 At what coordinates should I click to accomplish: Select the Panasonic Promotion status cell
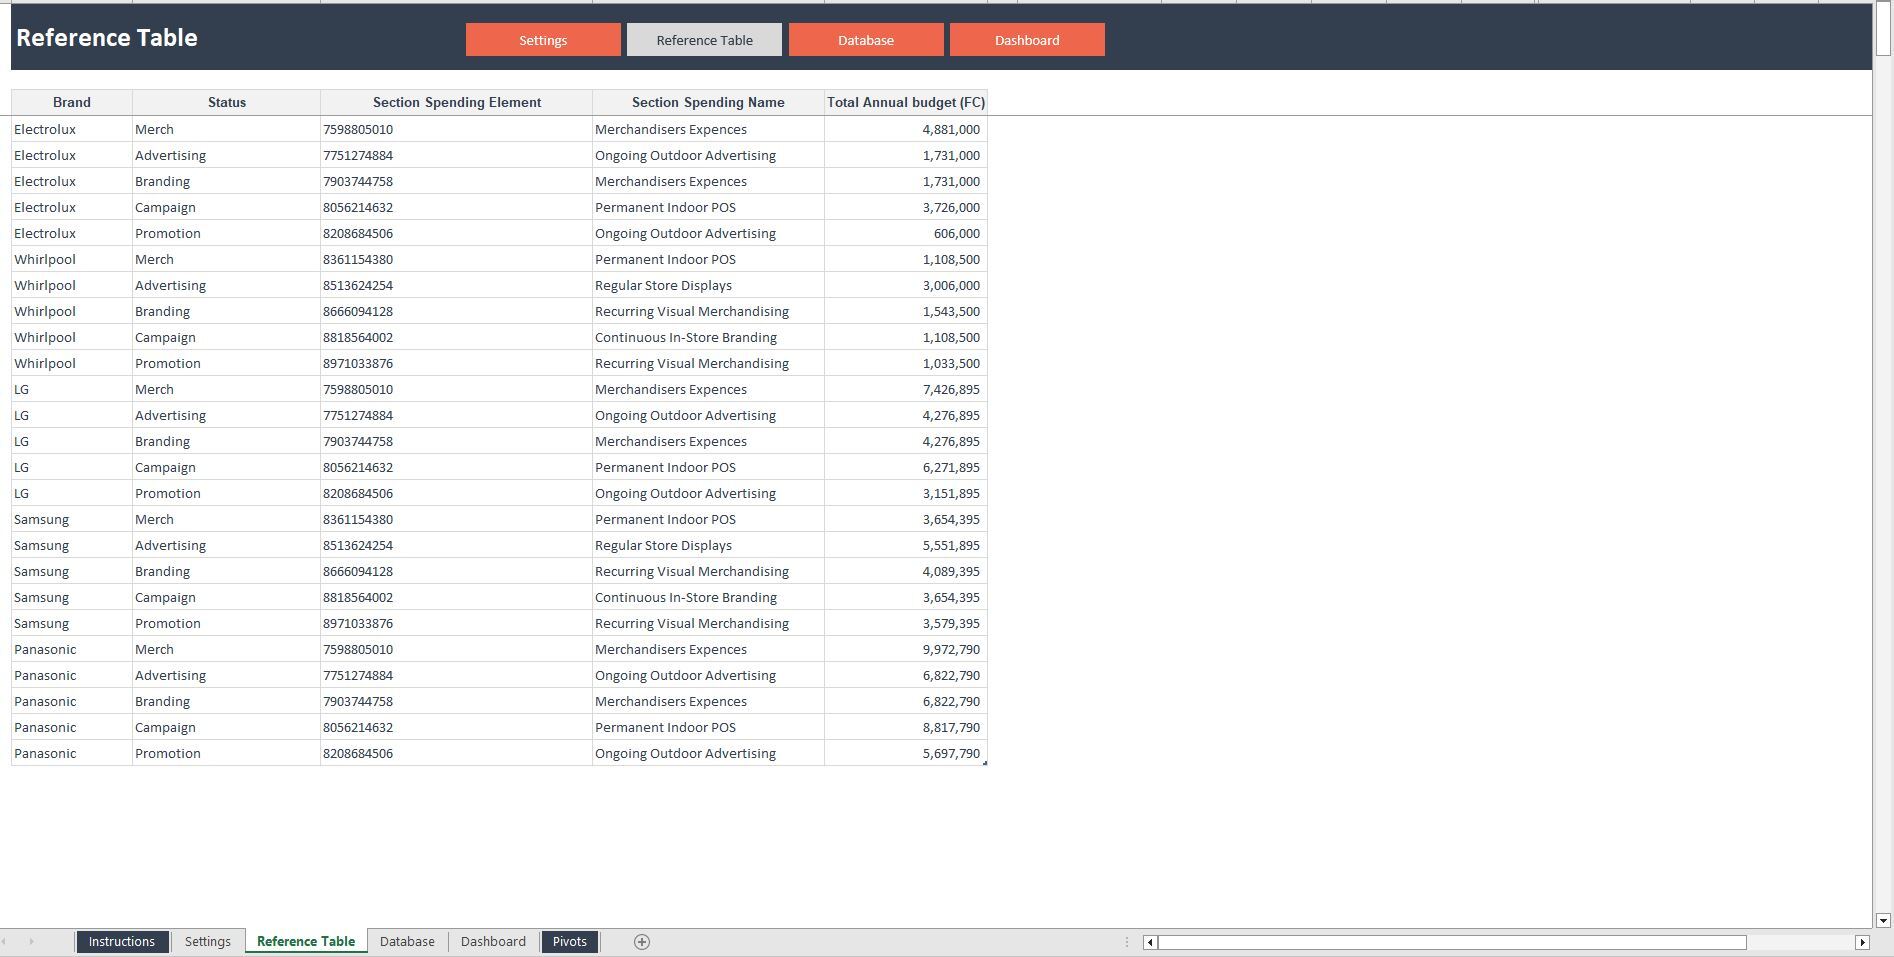227,753
